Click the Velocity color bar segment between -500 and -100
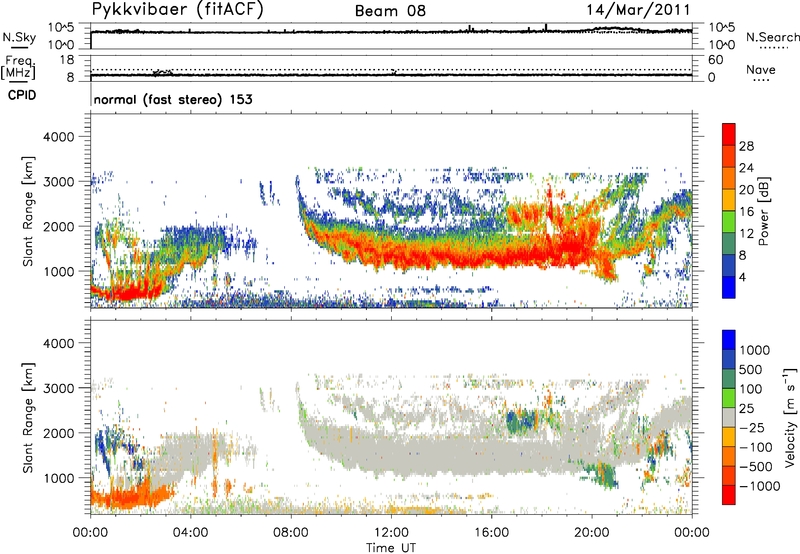This screenshot has width=800, height=554. [x=729, y=456]
